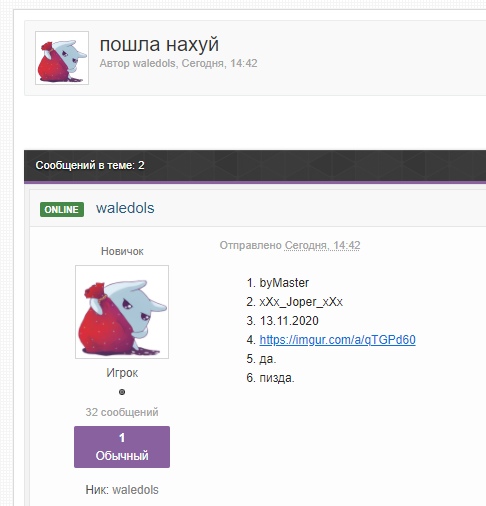Open the small avatar in topic header
This screenshot has height=506, width=486.
coord(62,58)
